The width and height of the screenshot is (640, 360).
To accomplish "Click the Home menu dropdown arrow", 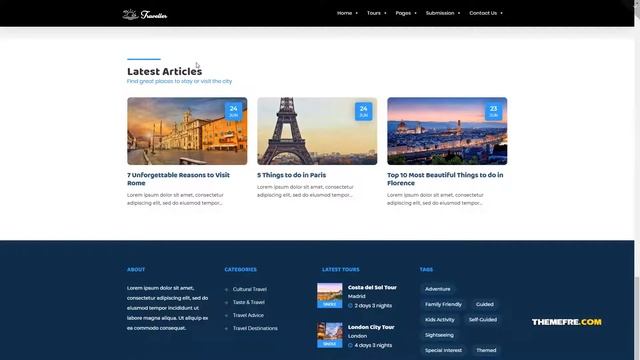I will (357, 13).
